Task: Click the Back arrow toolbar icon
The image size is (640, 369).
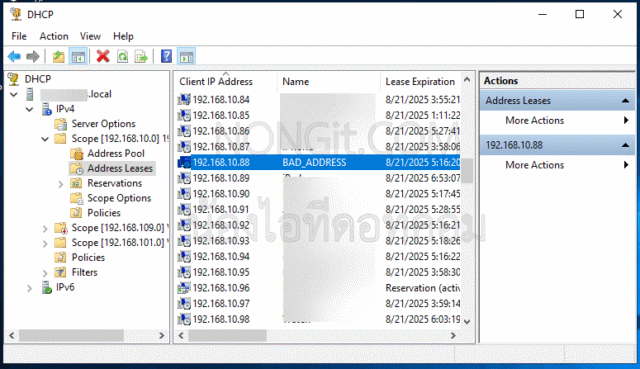Action: point(14,56)
